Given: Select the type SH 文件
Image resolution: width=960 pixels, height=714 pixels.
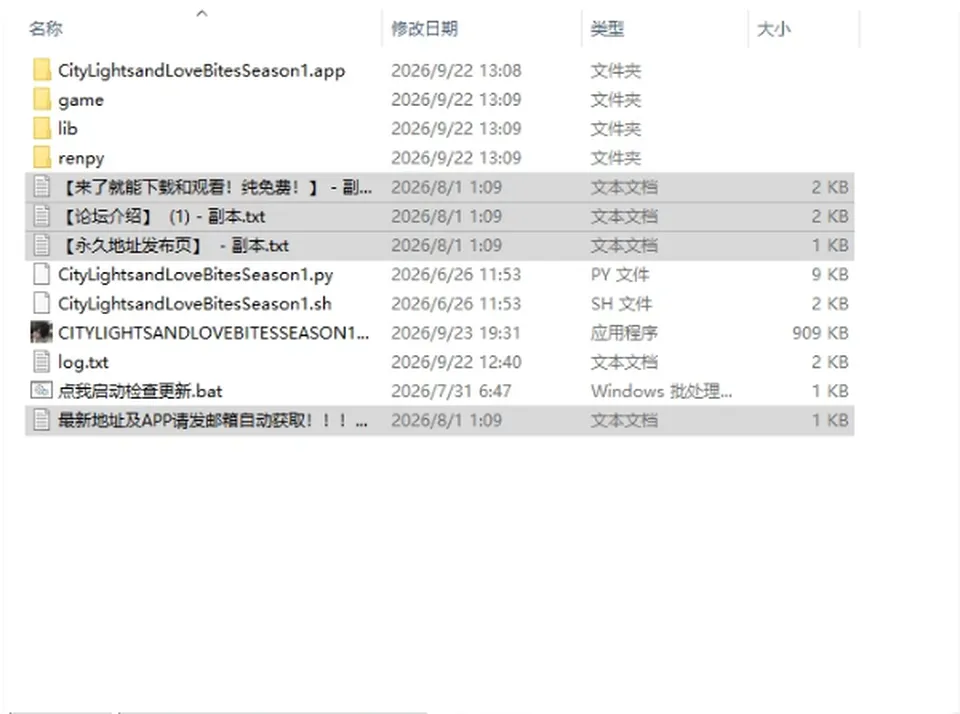Looking at the screenshot, I should [621, 304].
